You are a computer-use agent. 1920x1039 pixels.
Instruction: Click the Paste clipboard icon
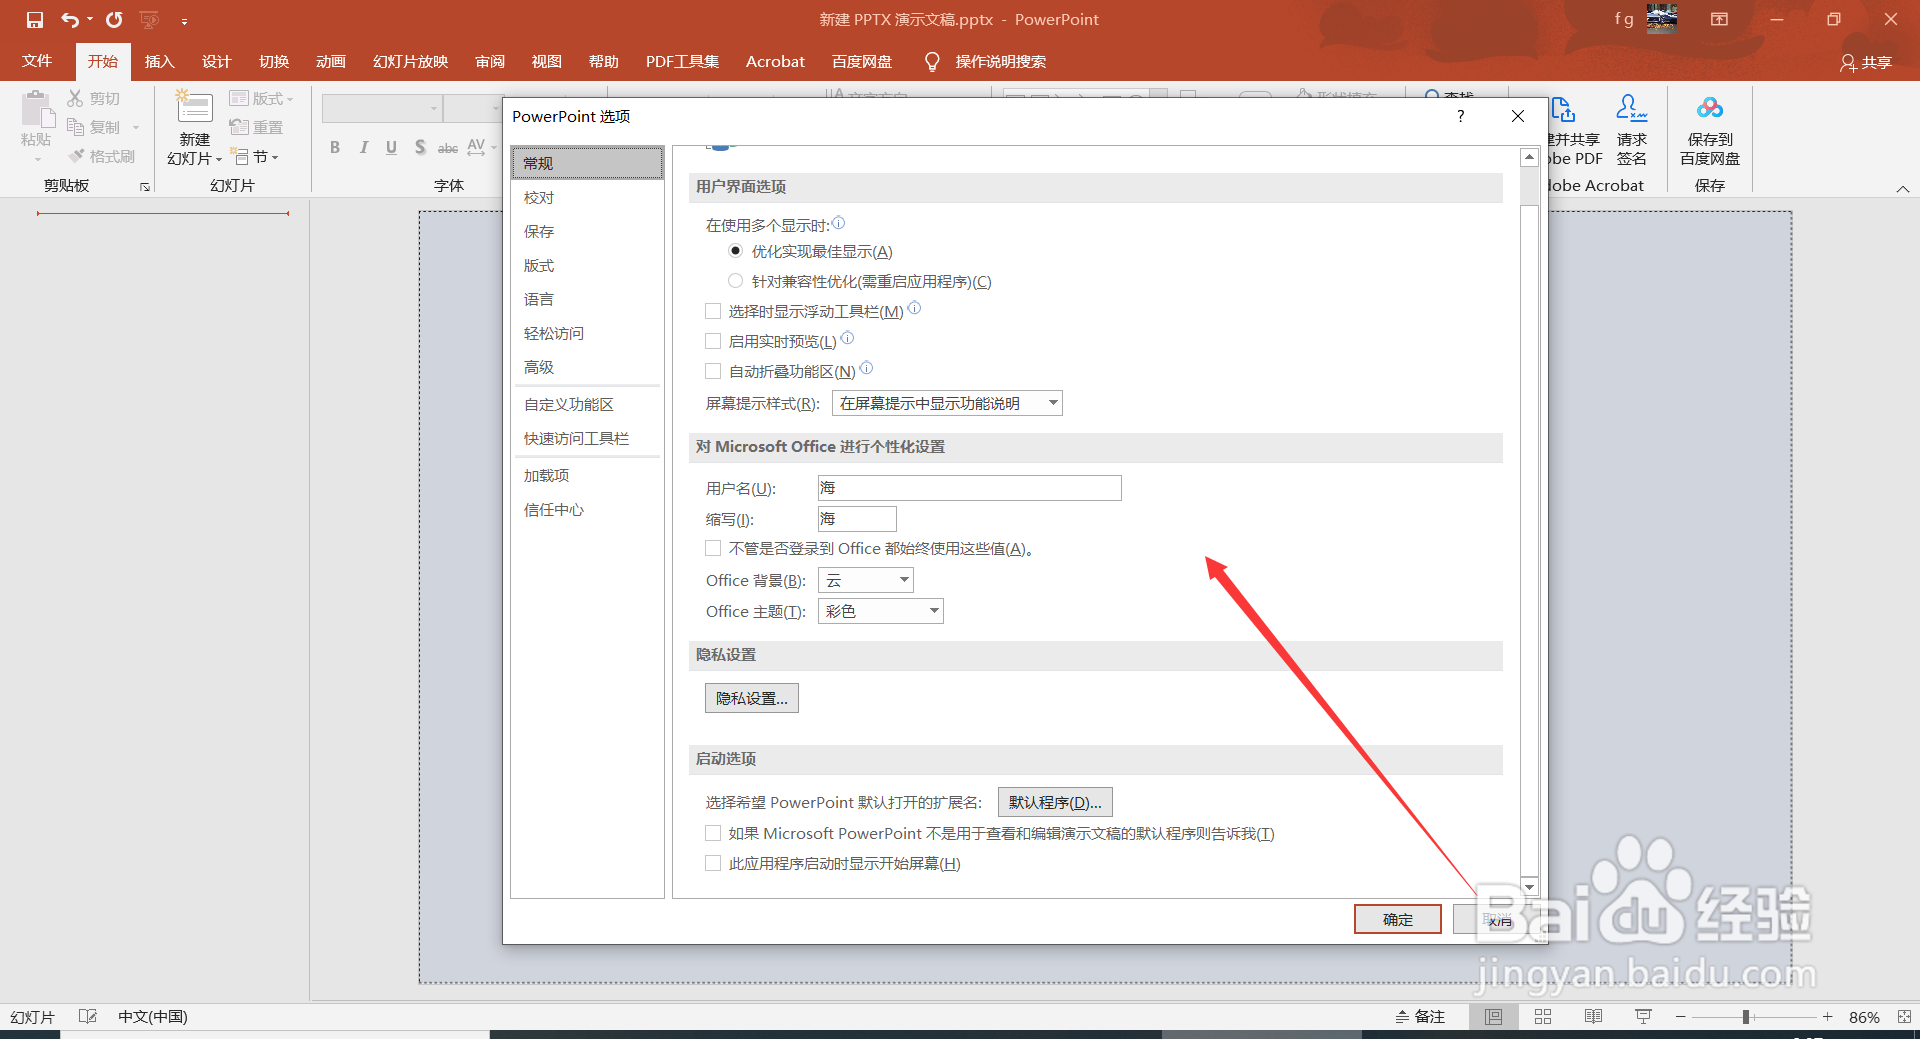36,111
